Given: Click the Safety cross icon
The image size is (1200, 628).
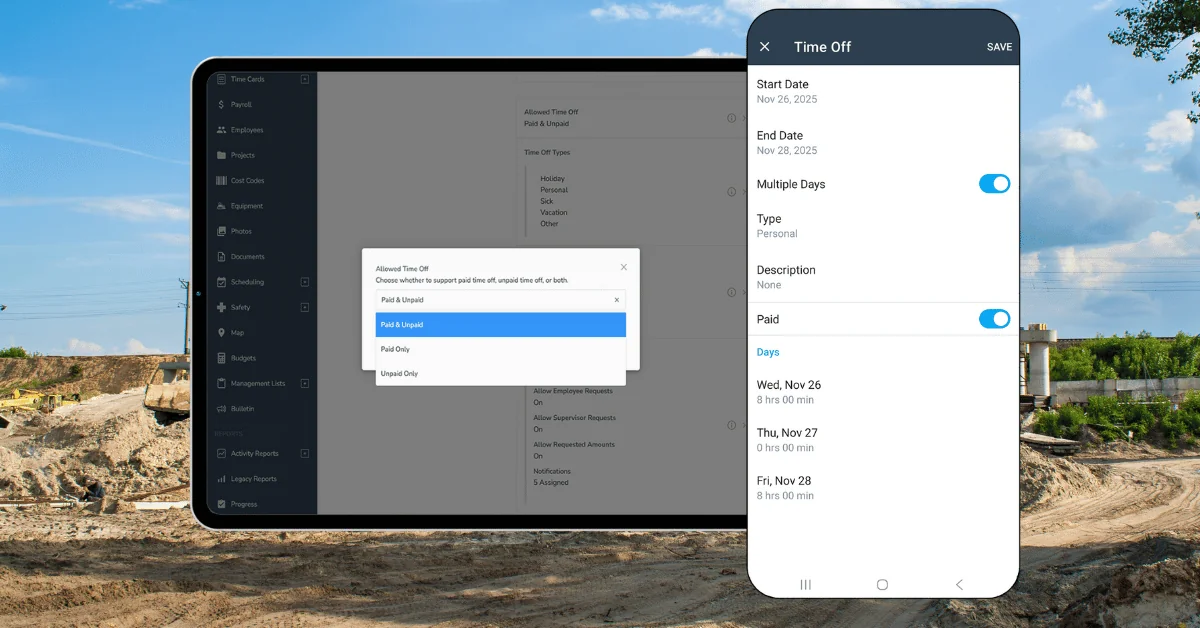Looking at the screenshot, I should point(221,307).
